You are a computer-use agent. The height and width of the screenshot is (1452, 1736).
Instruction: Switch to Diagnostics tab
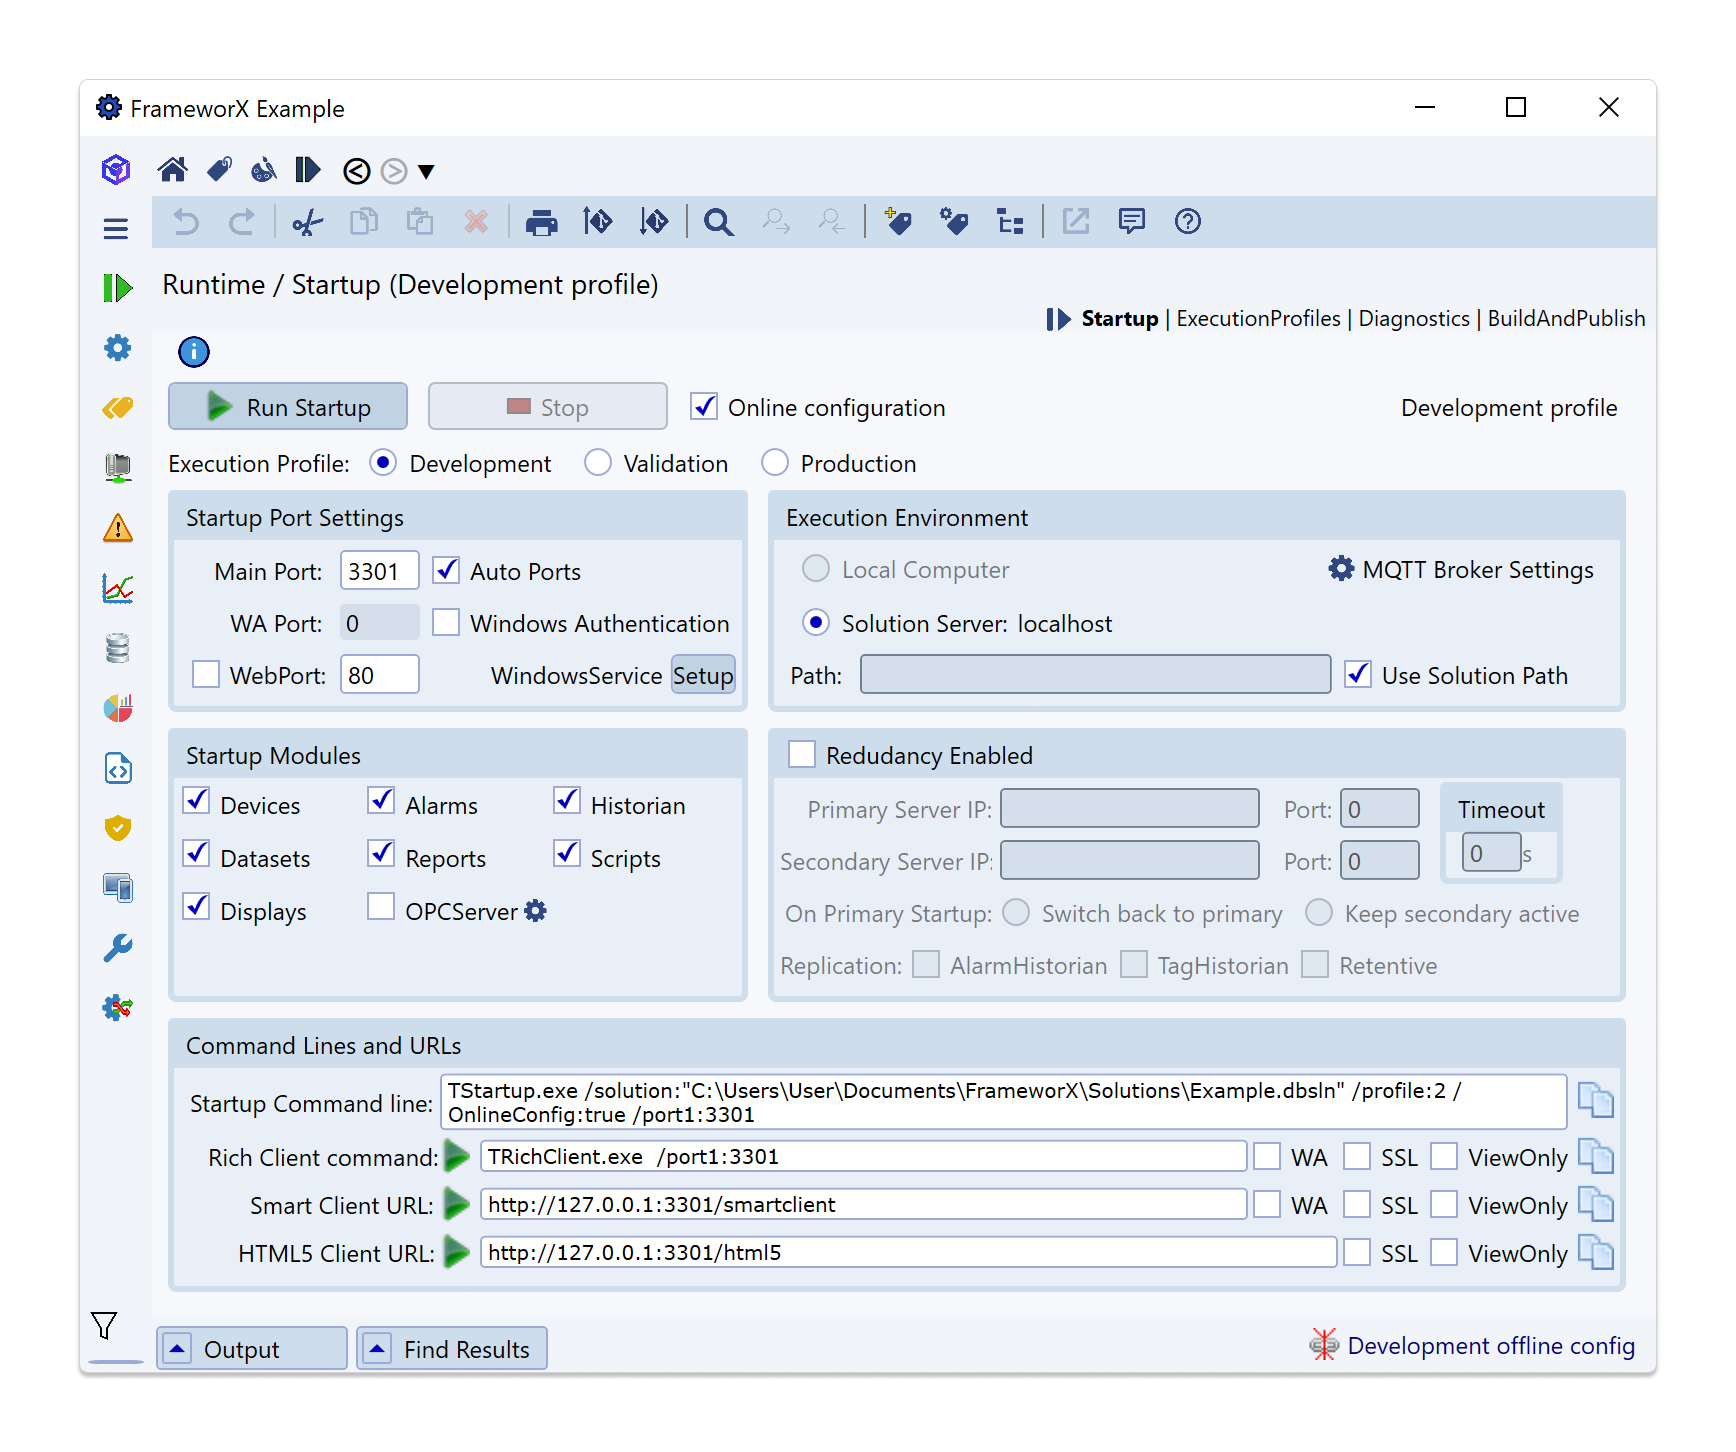point(1414,318)
